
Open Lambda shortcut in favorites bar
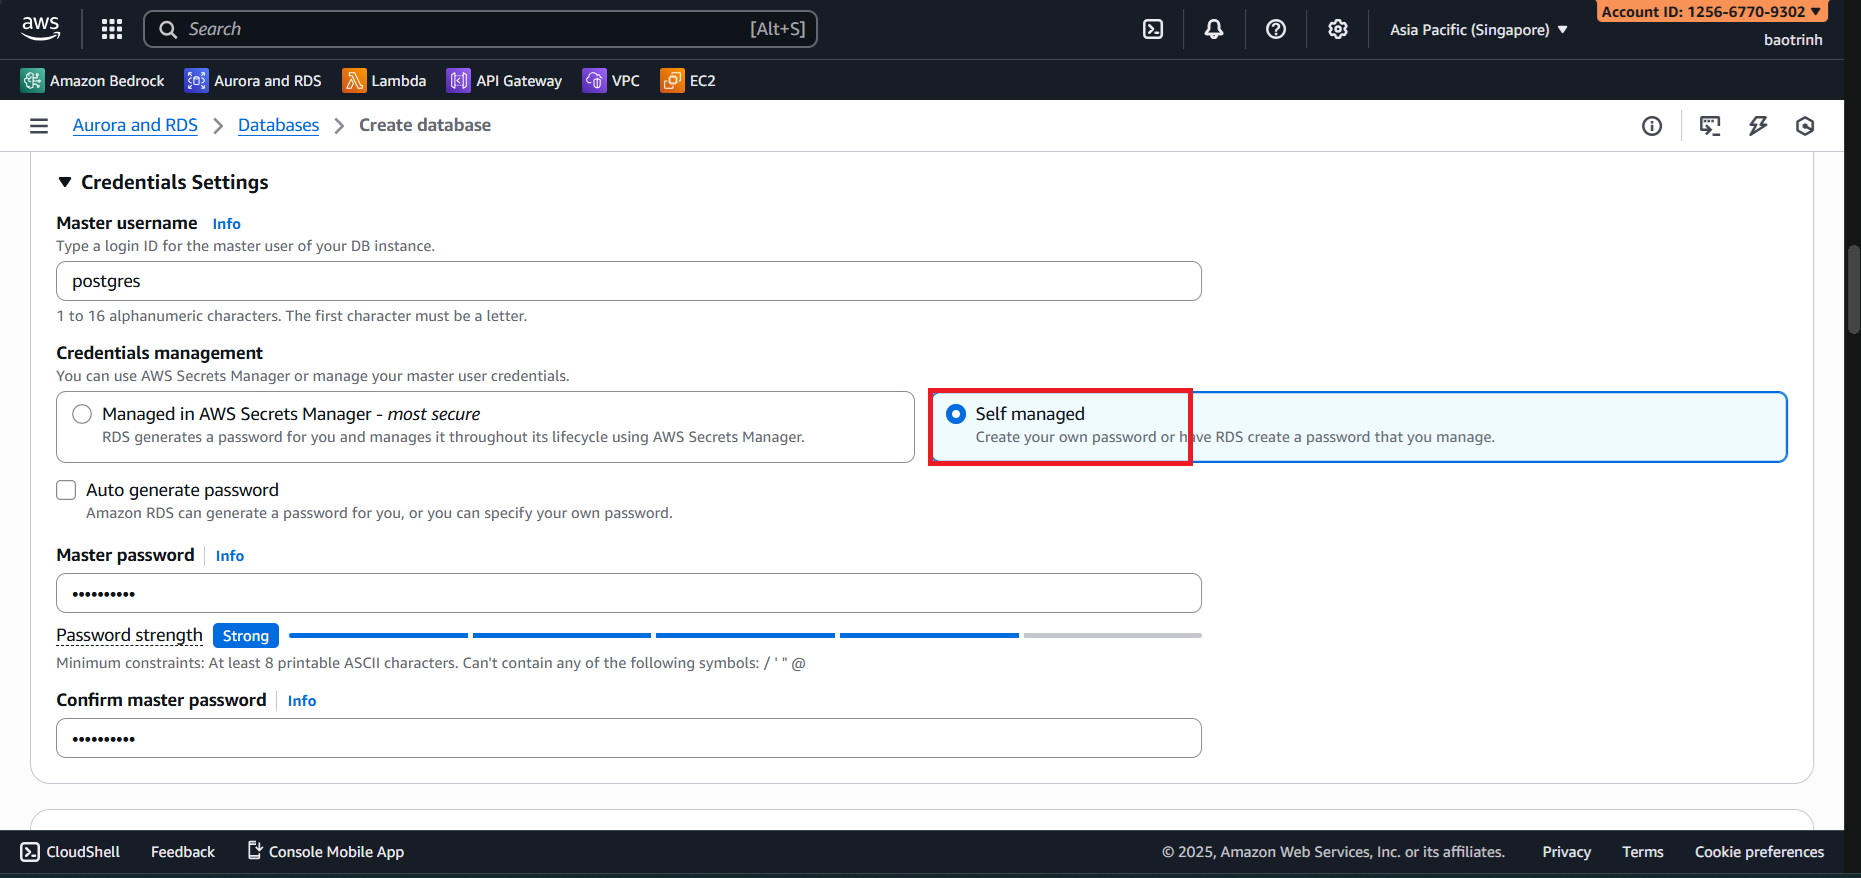click(x=384, y=81)
